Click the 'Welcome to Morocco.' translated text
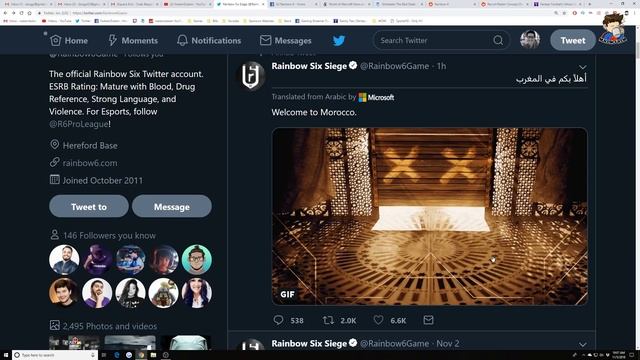Screen dimensions: 640x360 click(314, 112)
